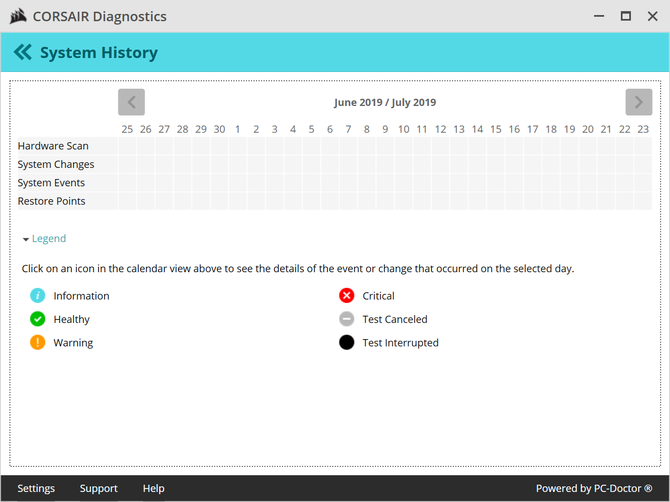Screen dimensions: 670x502
Task: Click Hardware Scan cell under day 25
Action: (127, 146)
